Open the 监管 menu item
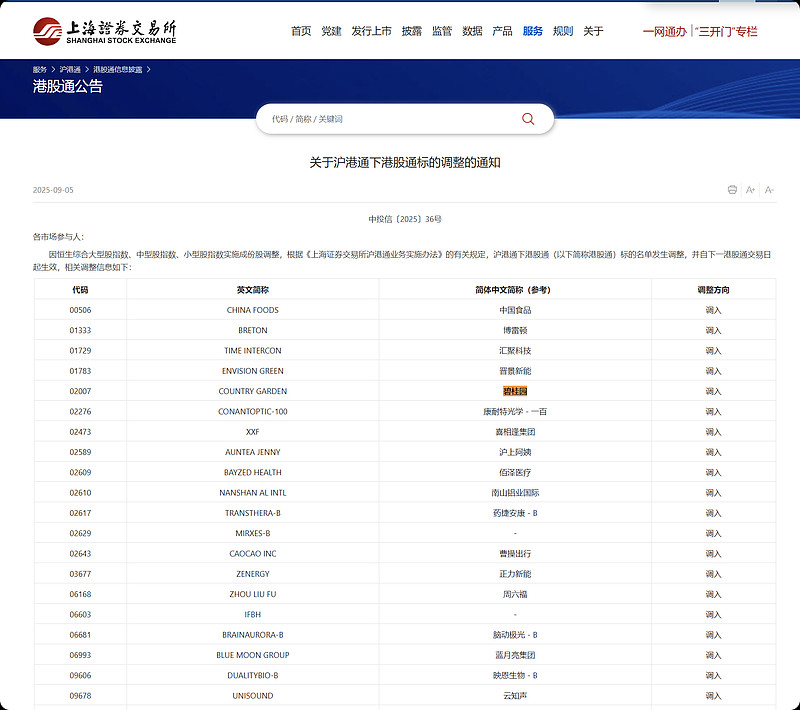 tap(442, 31)
